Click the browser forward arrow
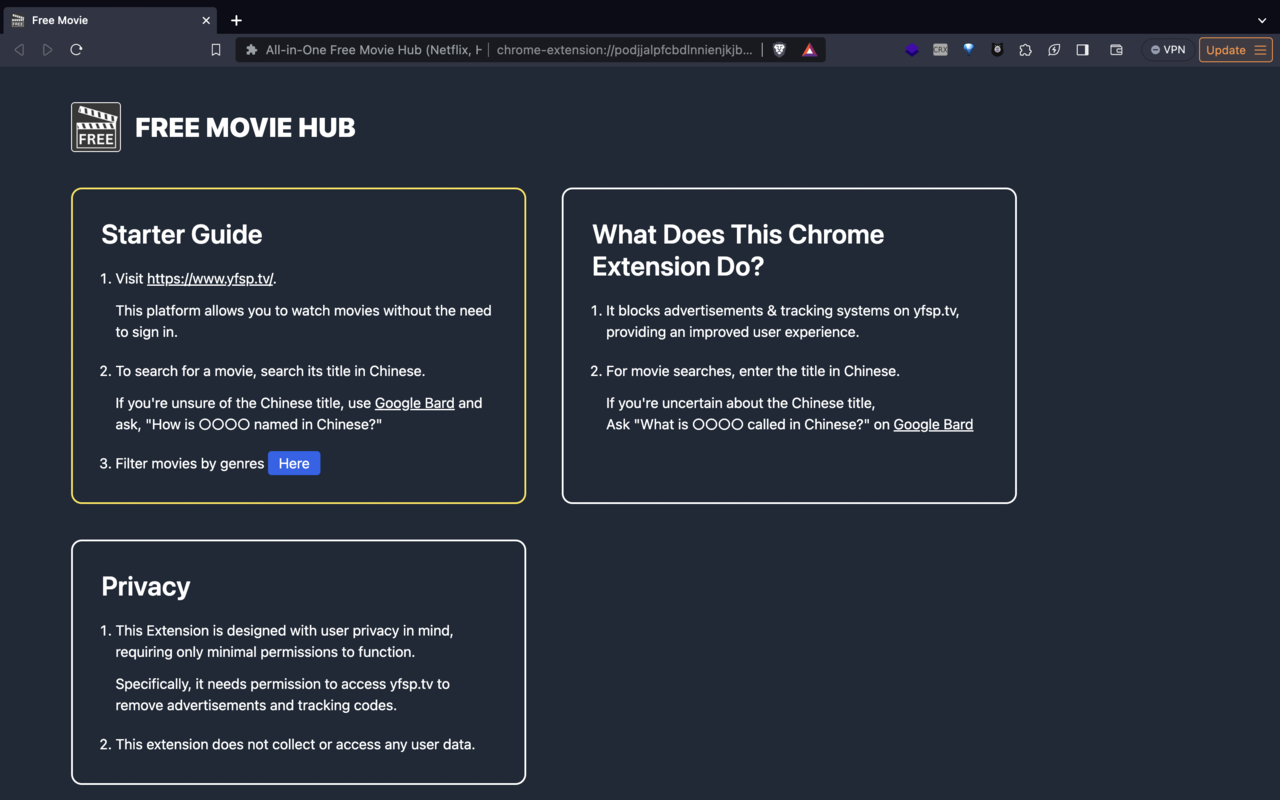The height and width of the screenshot is (800, 1280). click(47, 49)
